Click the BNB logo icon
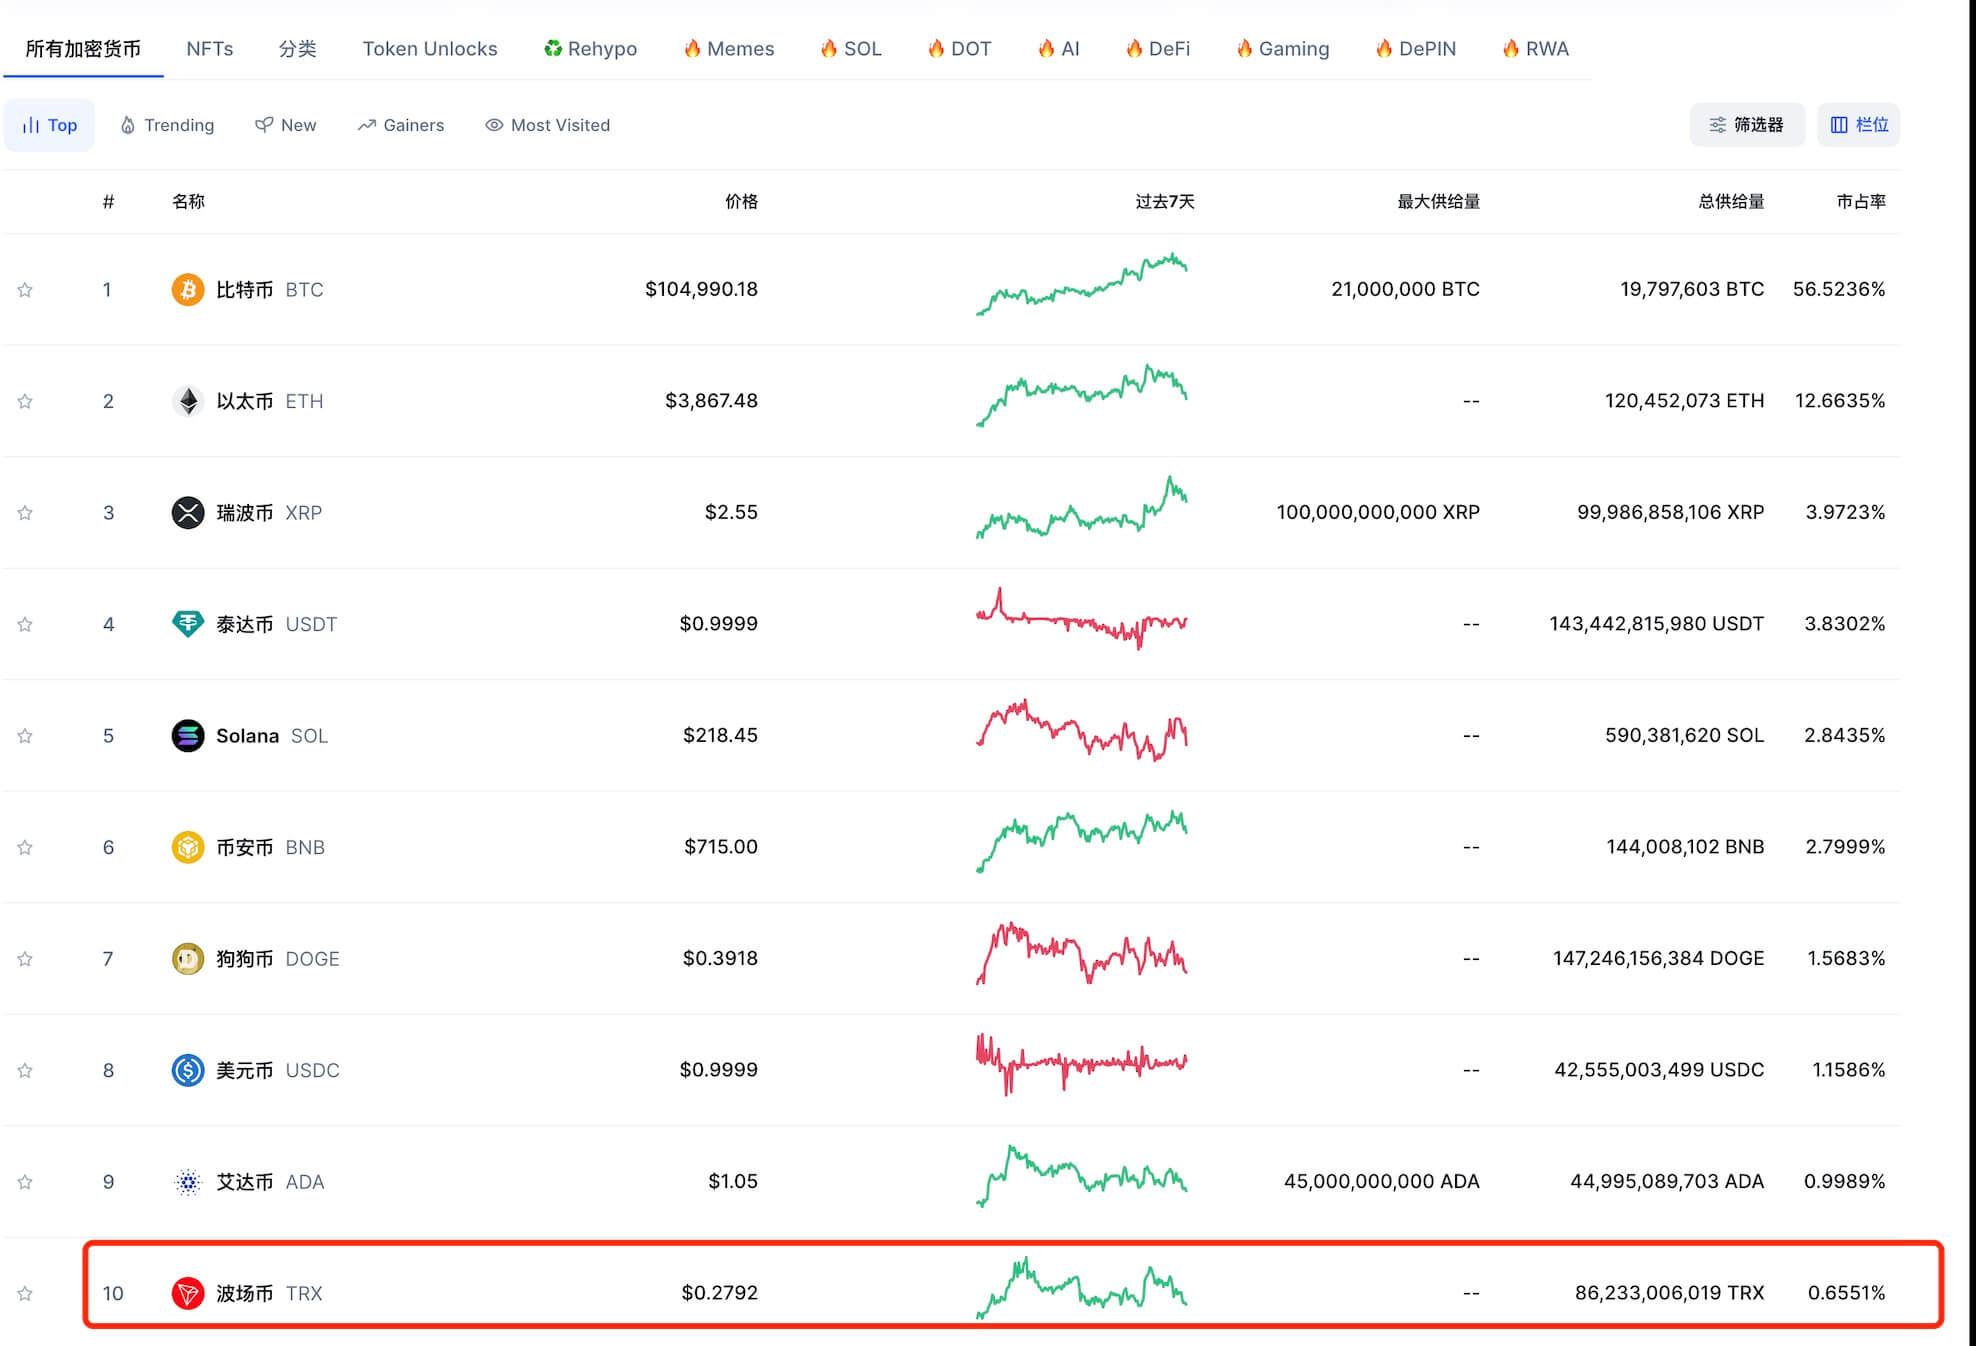 pos(188,847)
